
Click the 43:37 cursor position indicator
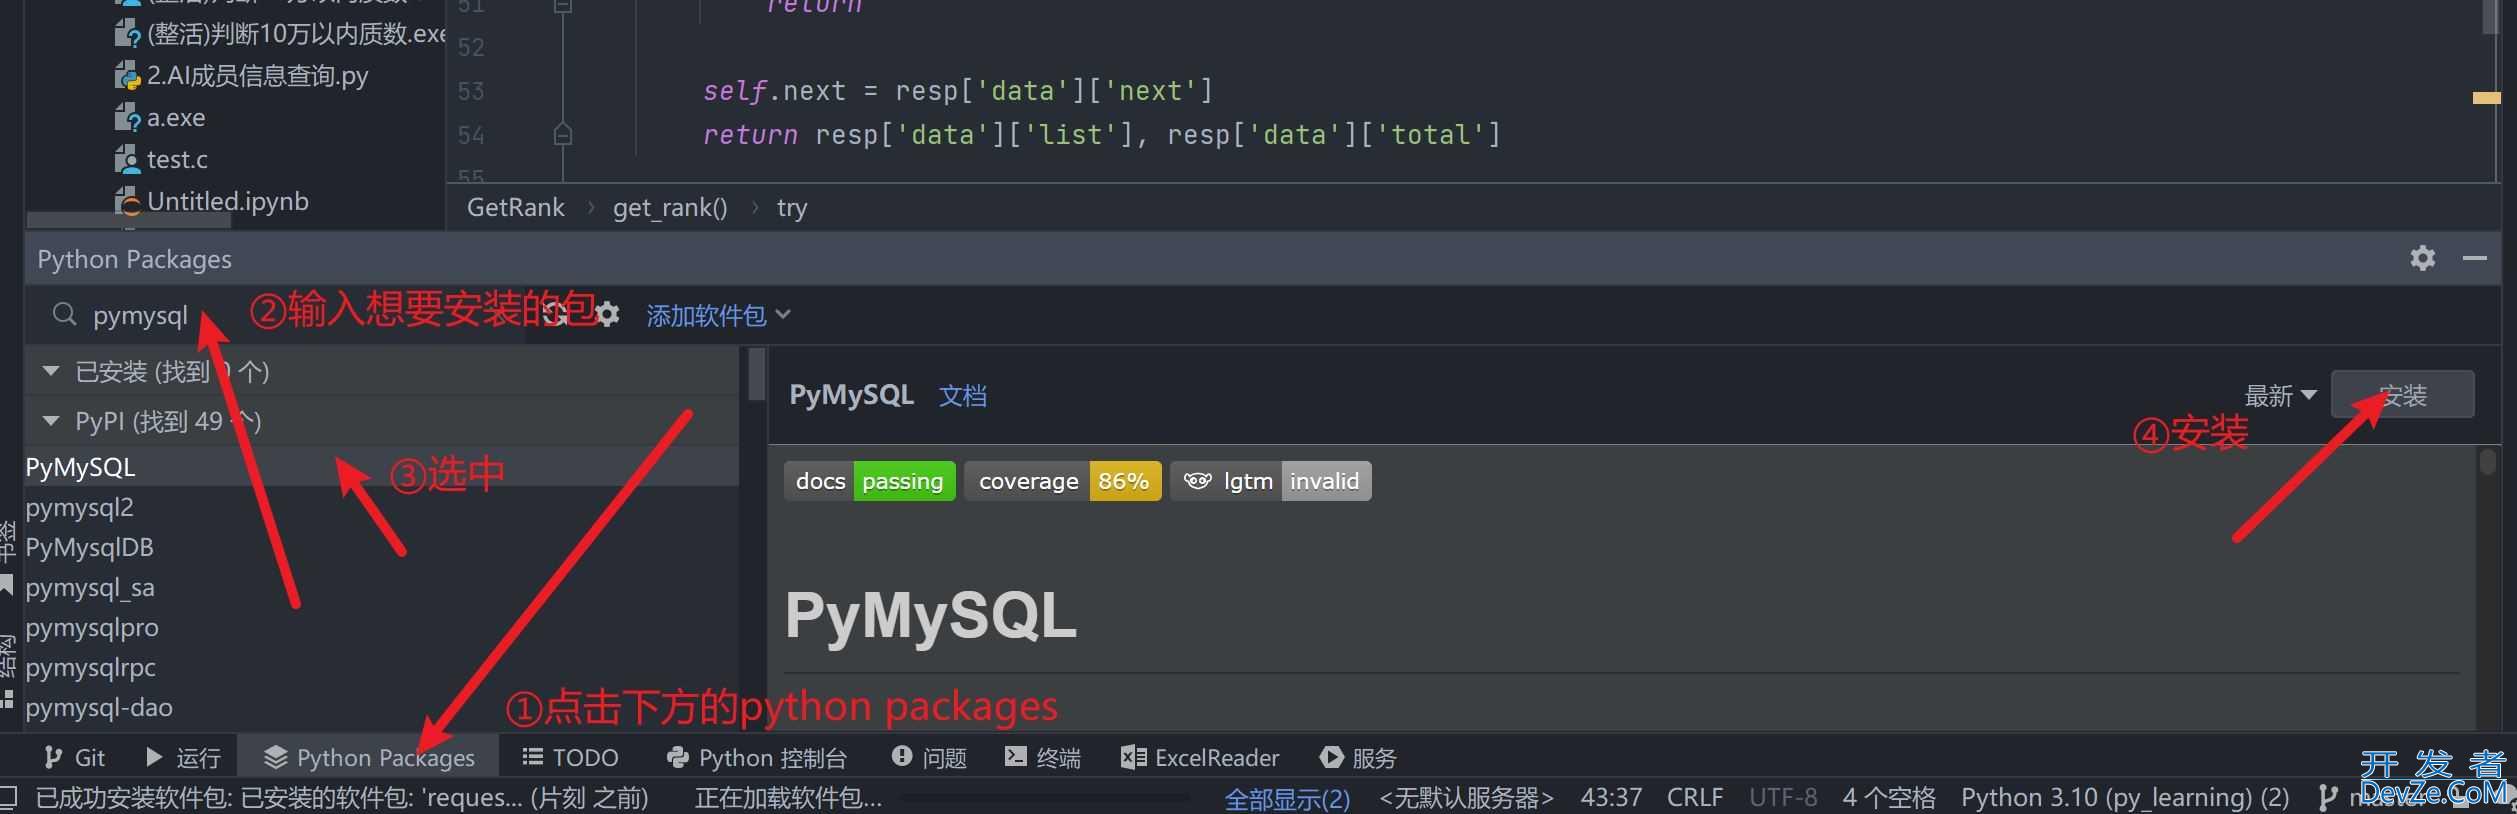coord(1611,797)
